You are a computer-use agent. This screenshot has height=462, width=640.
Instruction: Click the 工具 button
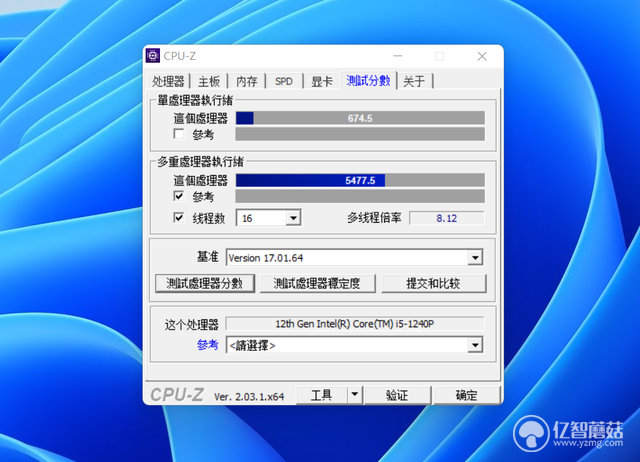pyautogui.click(x=322, y=395)
